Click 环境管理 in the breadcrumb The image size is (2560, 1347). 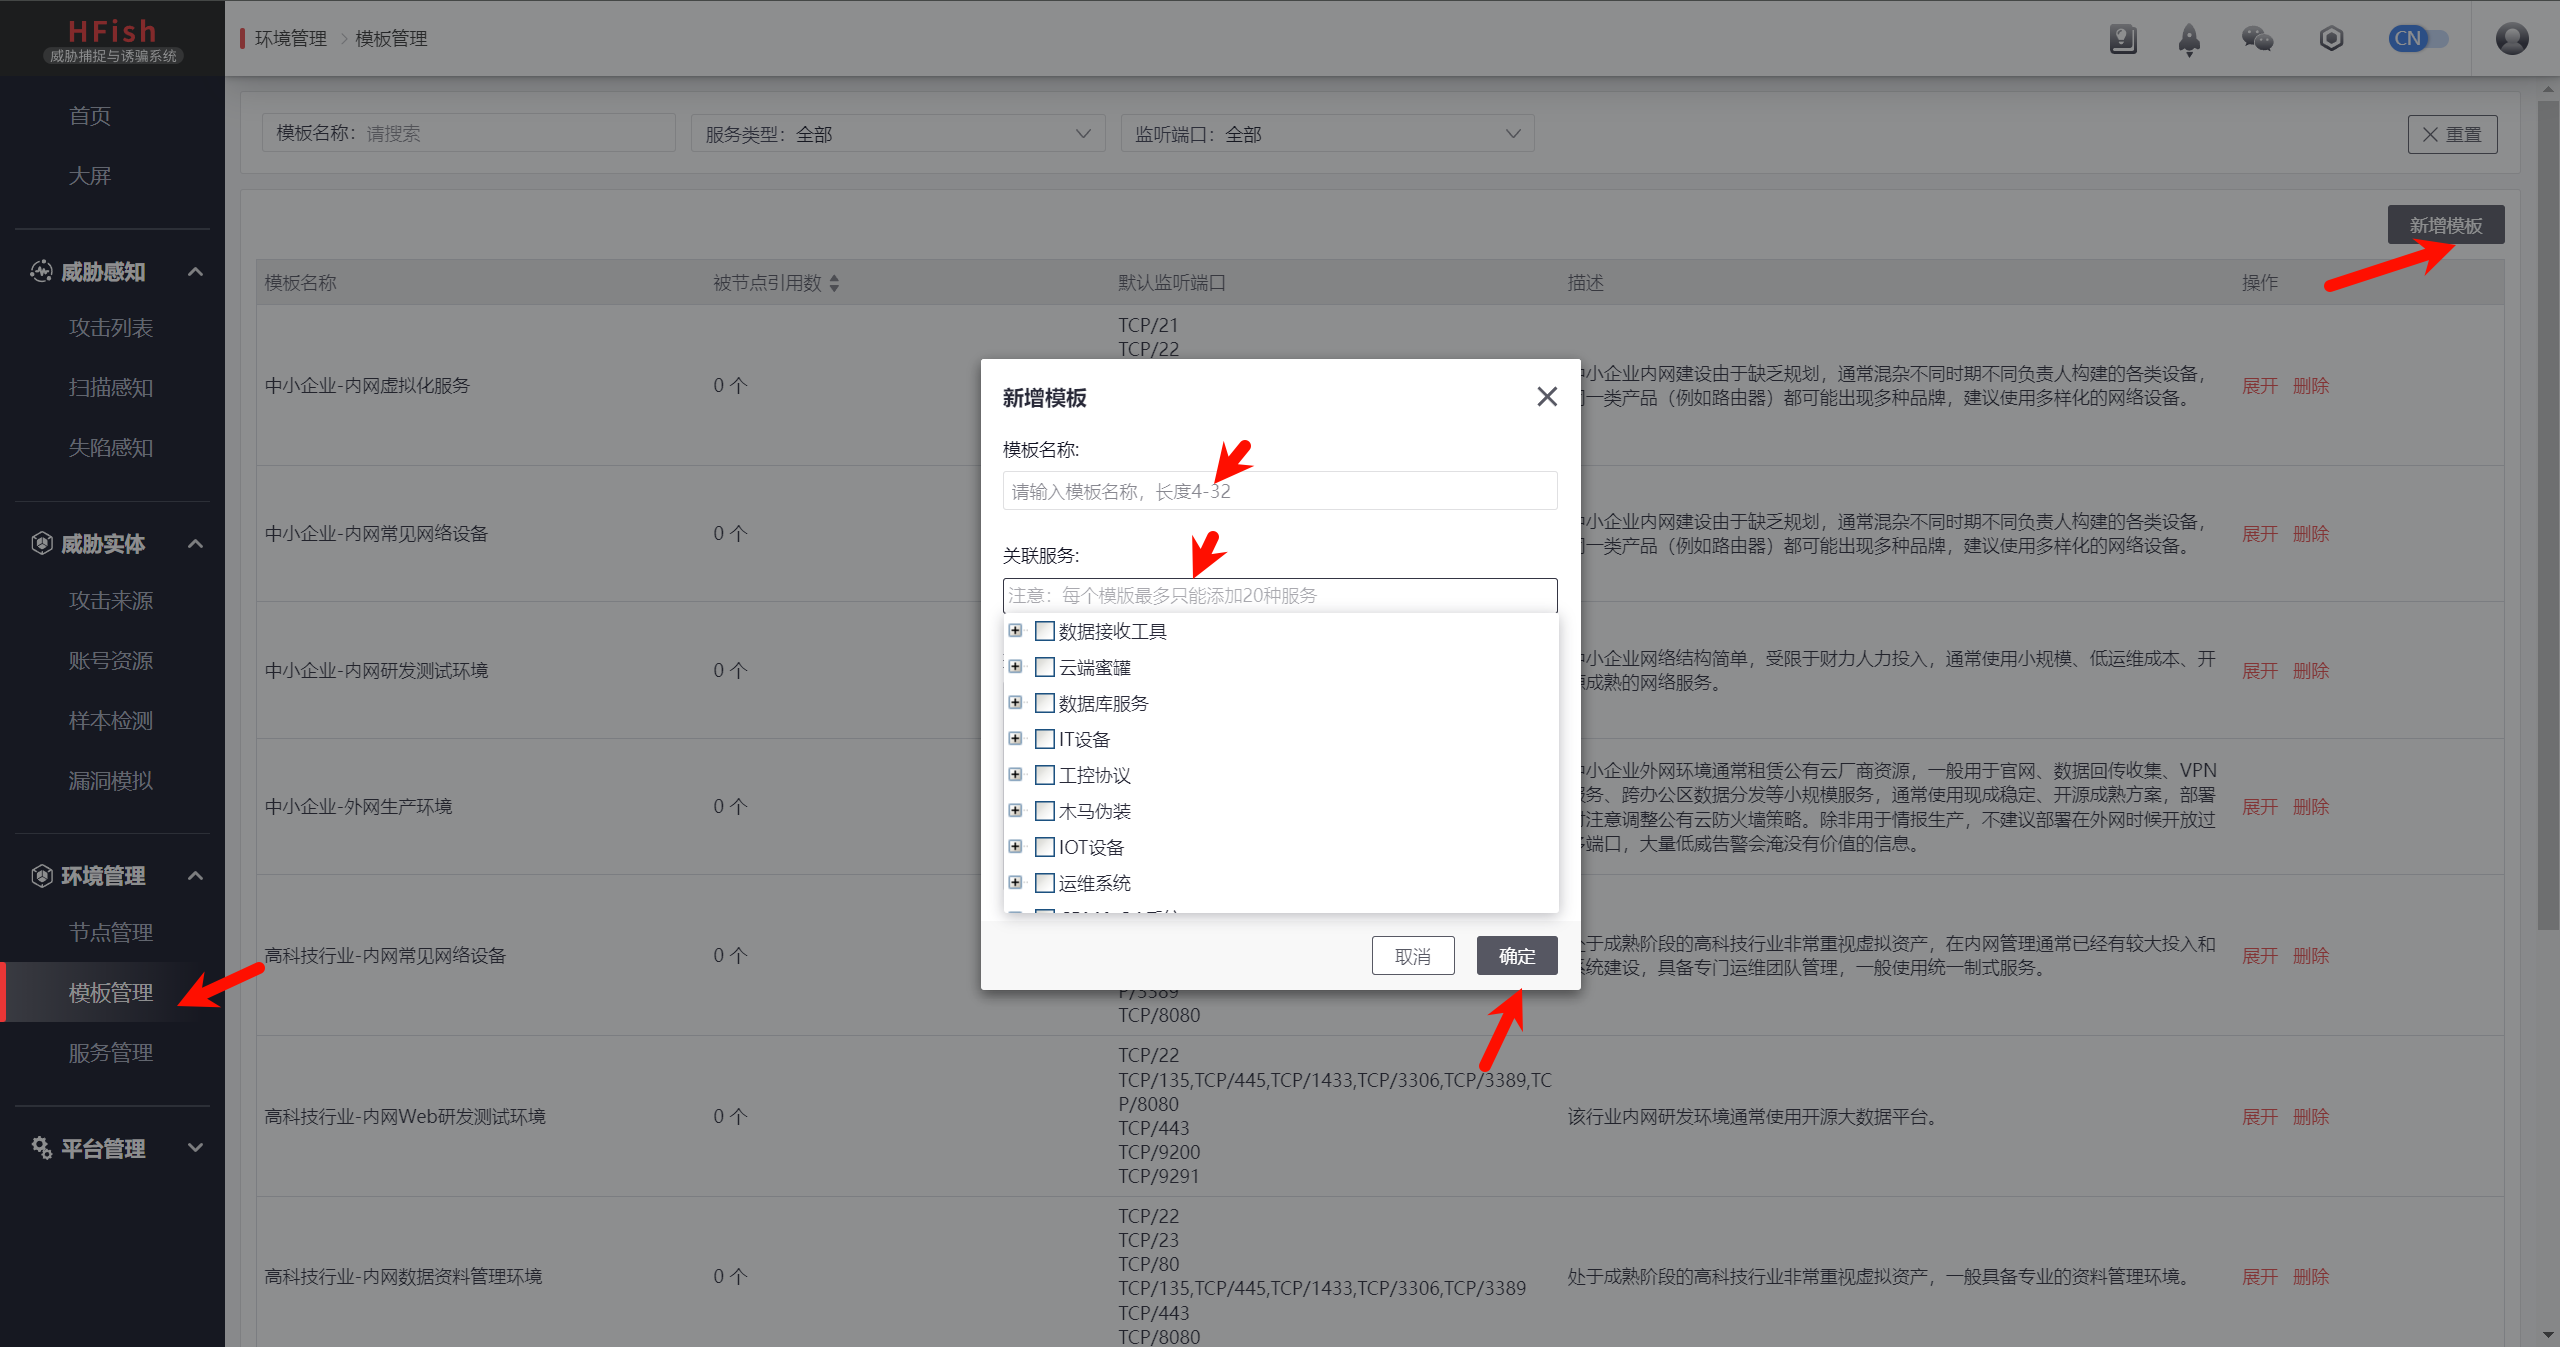click(291, 39)
